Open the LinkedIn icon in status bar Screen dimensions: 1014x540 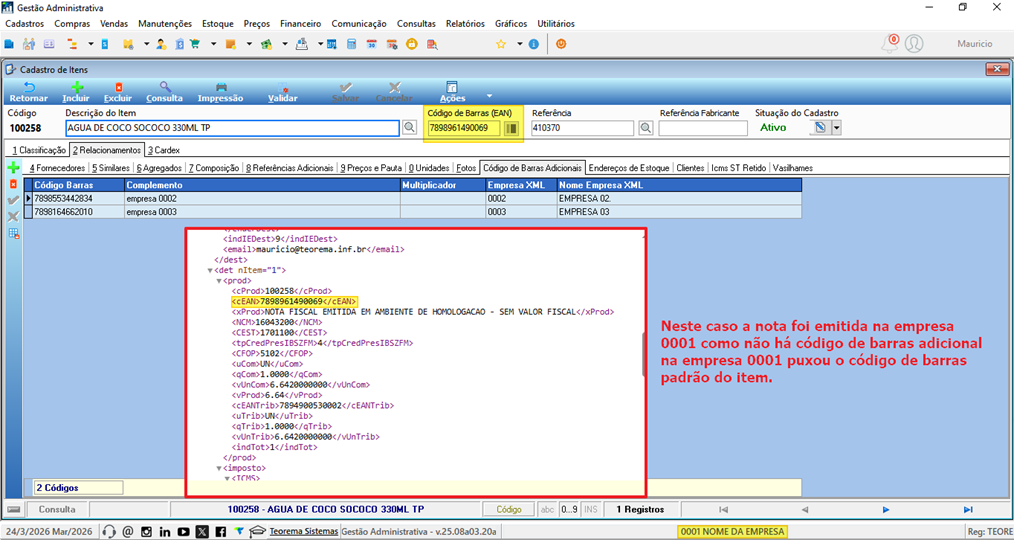click(165, 532)
